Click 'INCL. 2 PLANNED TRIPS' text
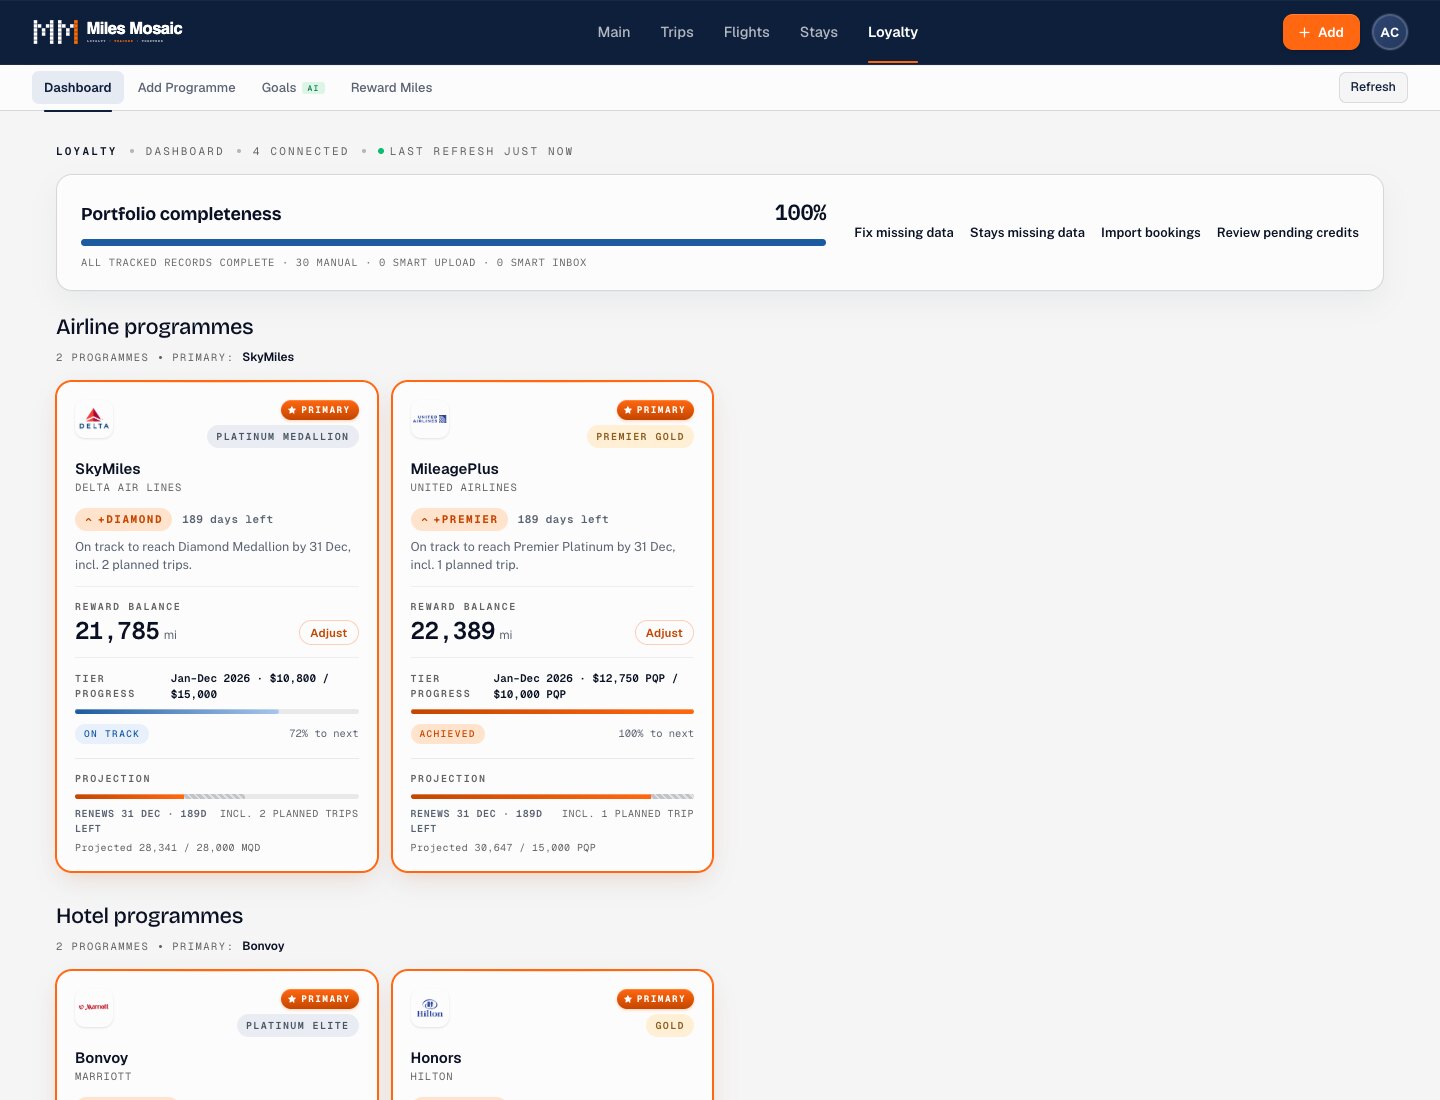1440x1100 pixels. point(289,814)
